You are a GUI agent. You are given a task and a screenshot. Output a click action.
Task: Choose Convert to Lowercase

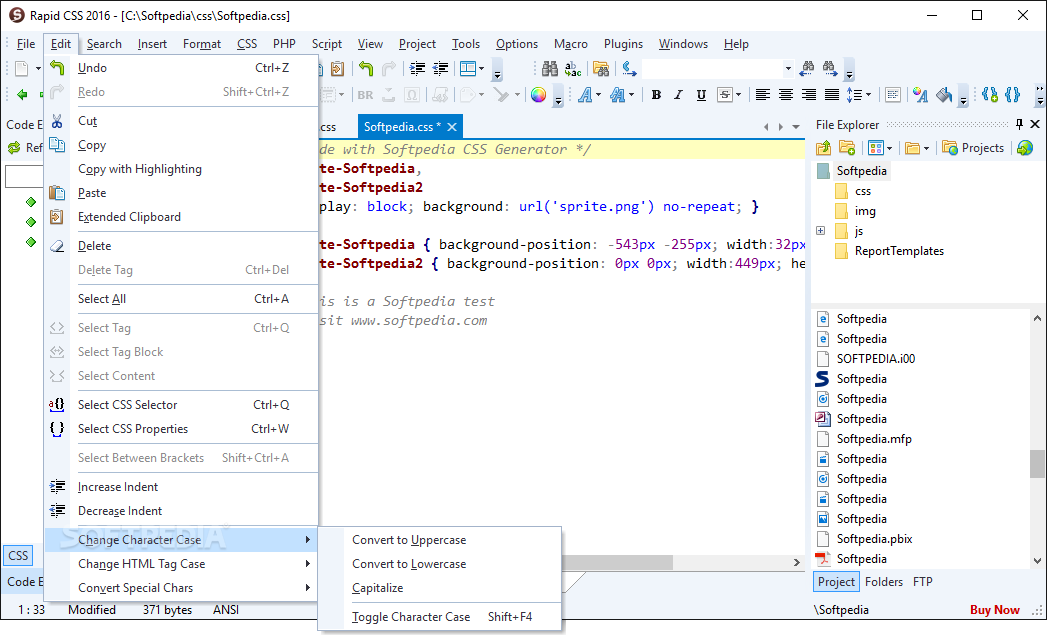pyautogui.click(x=409, y=564)
